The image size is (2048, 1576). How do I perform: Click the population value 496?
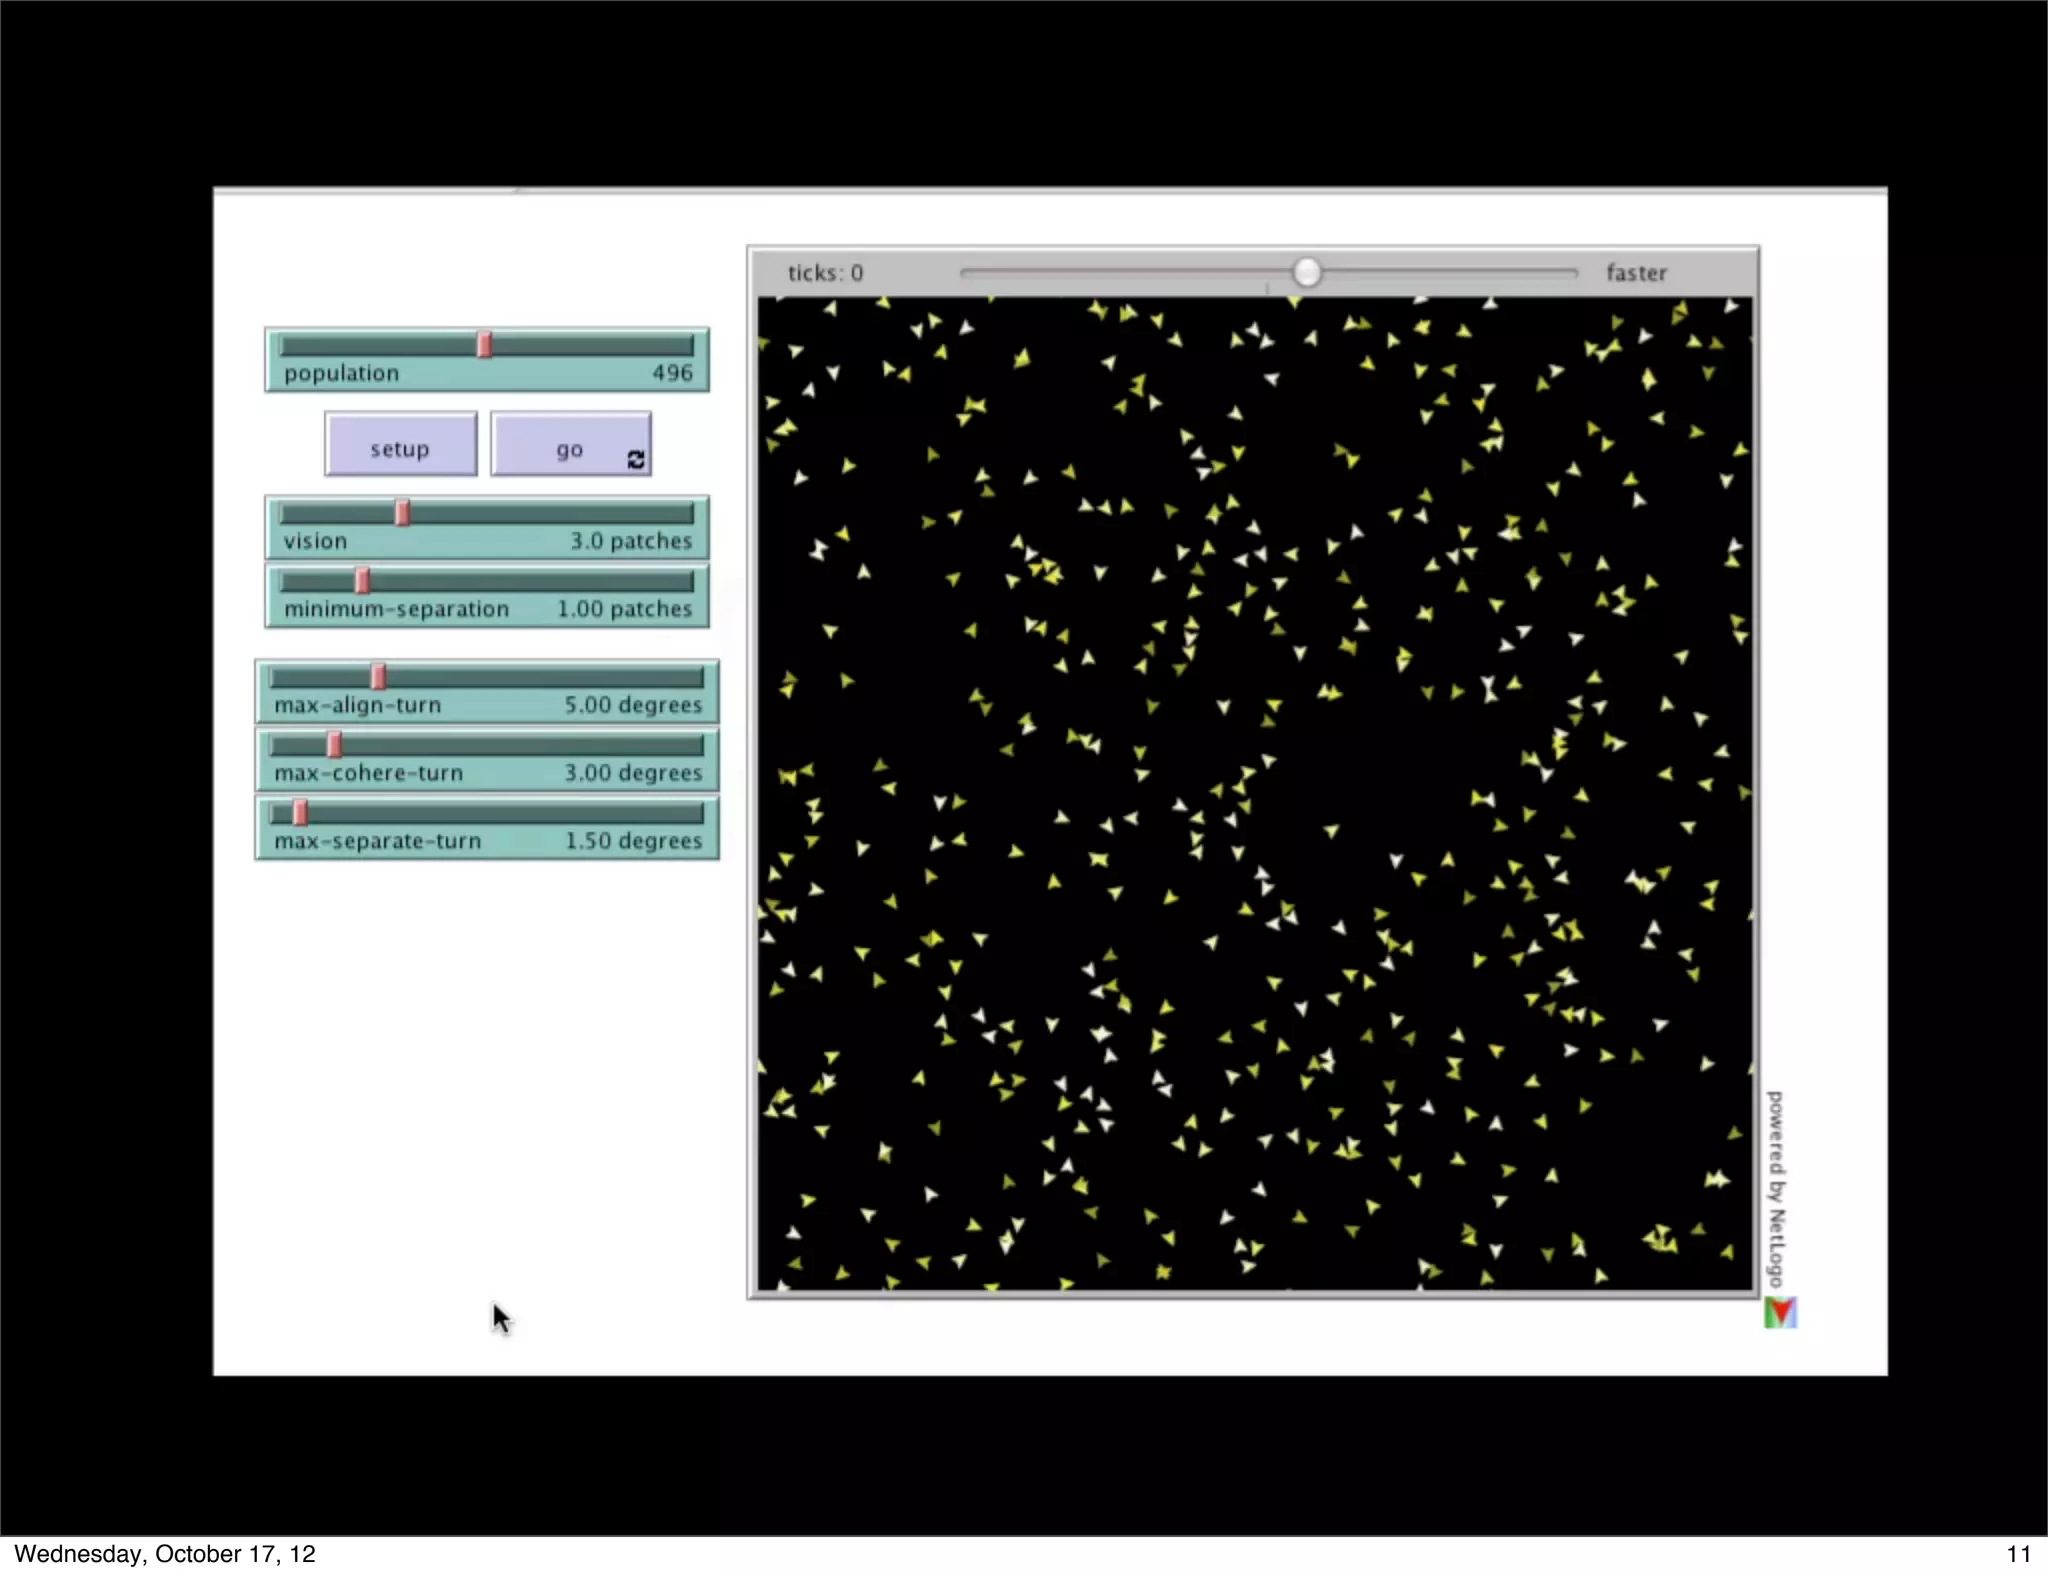[x=672, y=373]
